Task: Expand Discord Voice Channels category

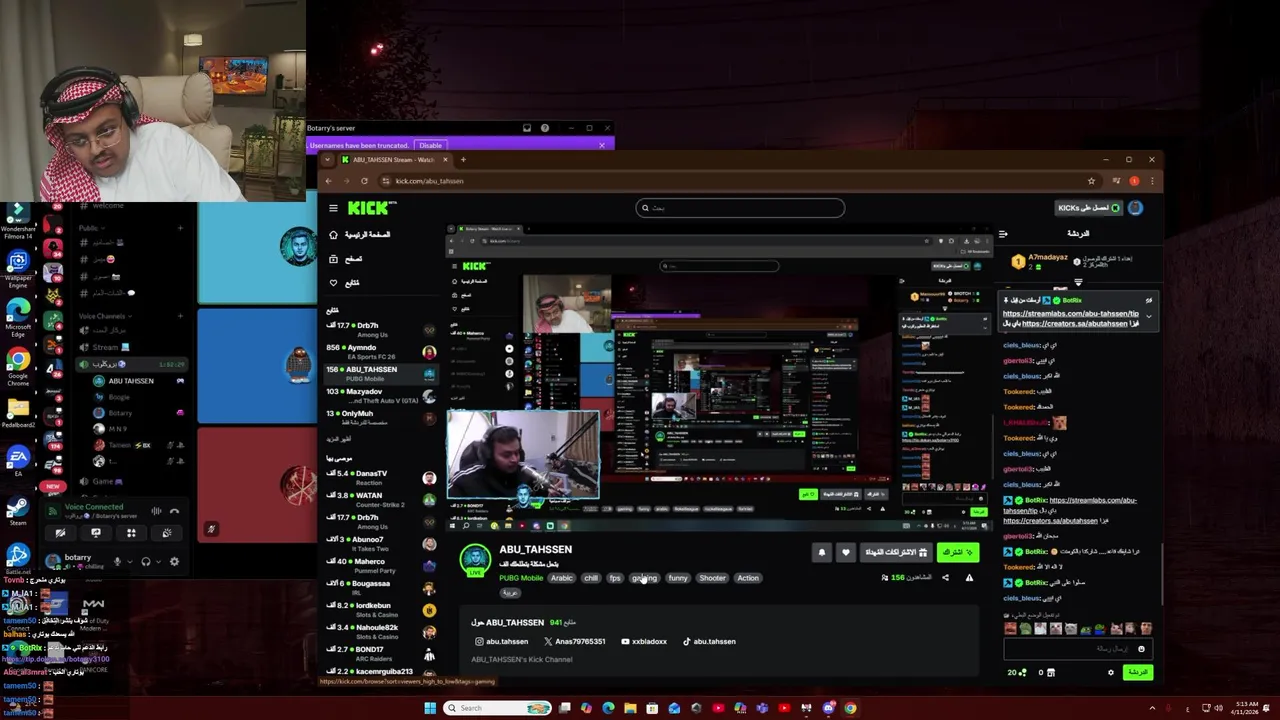Action: (103, 316)
